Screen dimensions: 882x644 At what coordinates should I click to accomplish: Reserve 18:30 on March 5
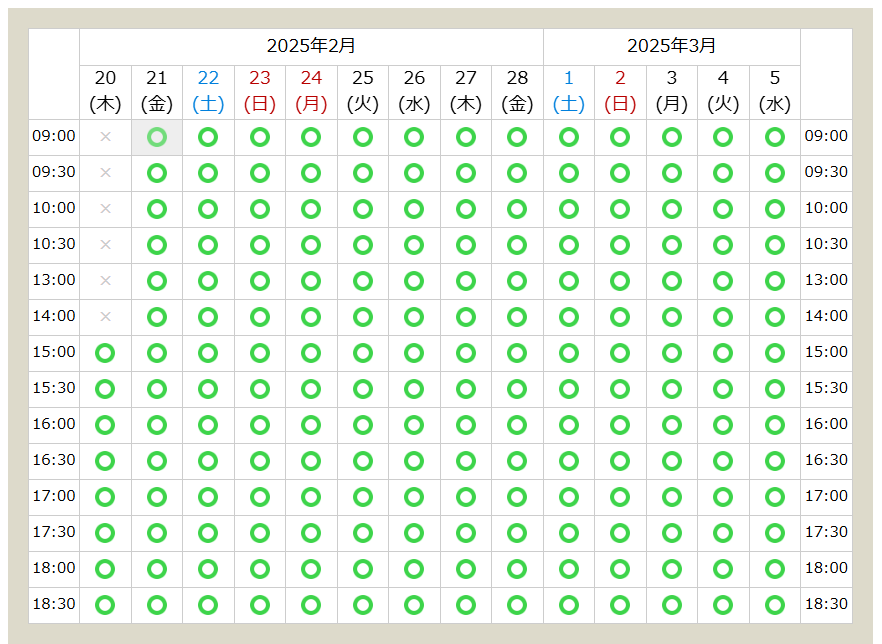774,605
